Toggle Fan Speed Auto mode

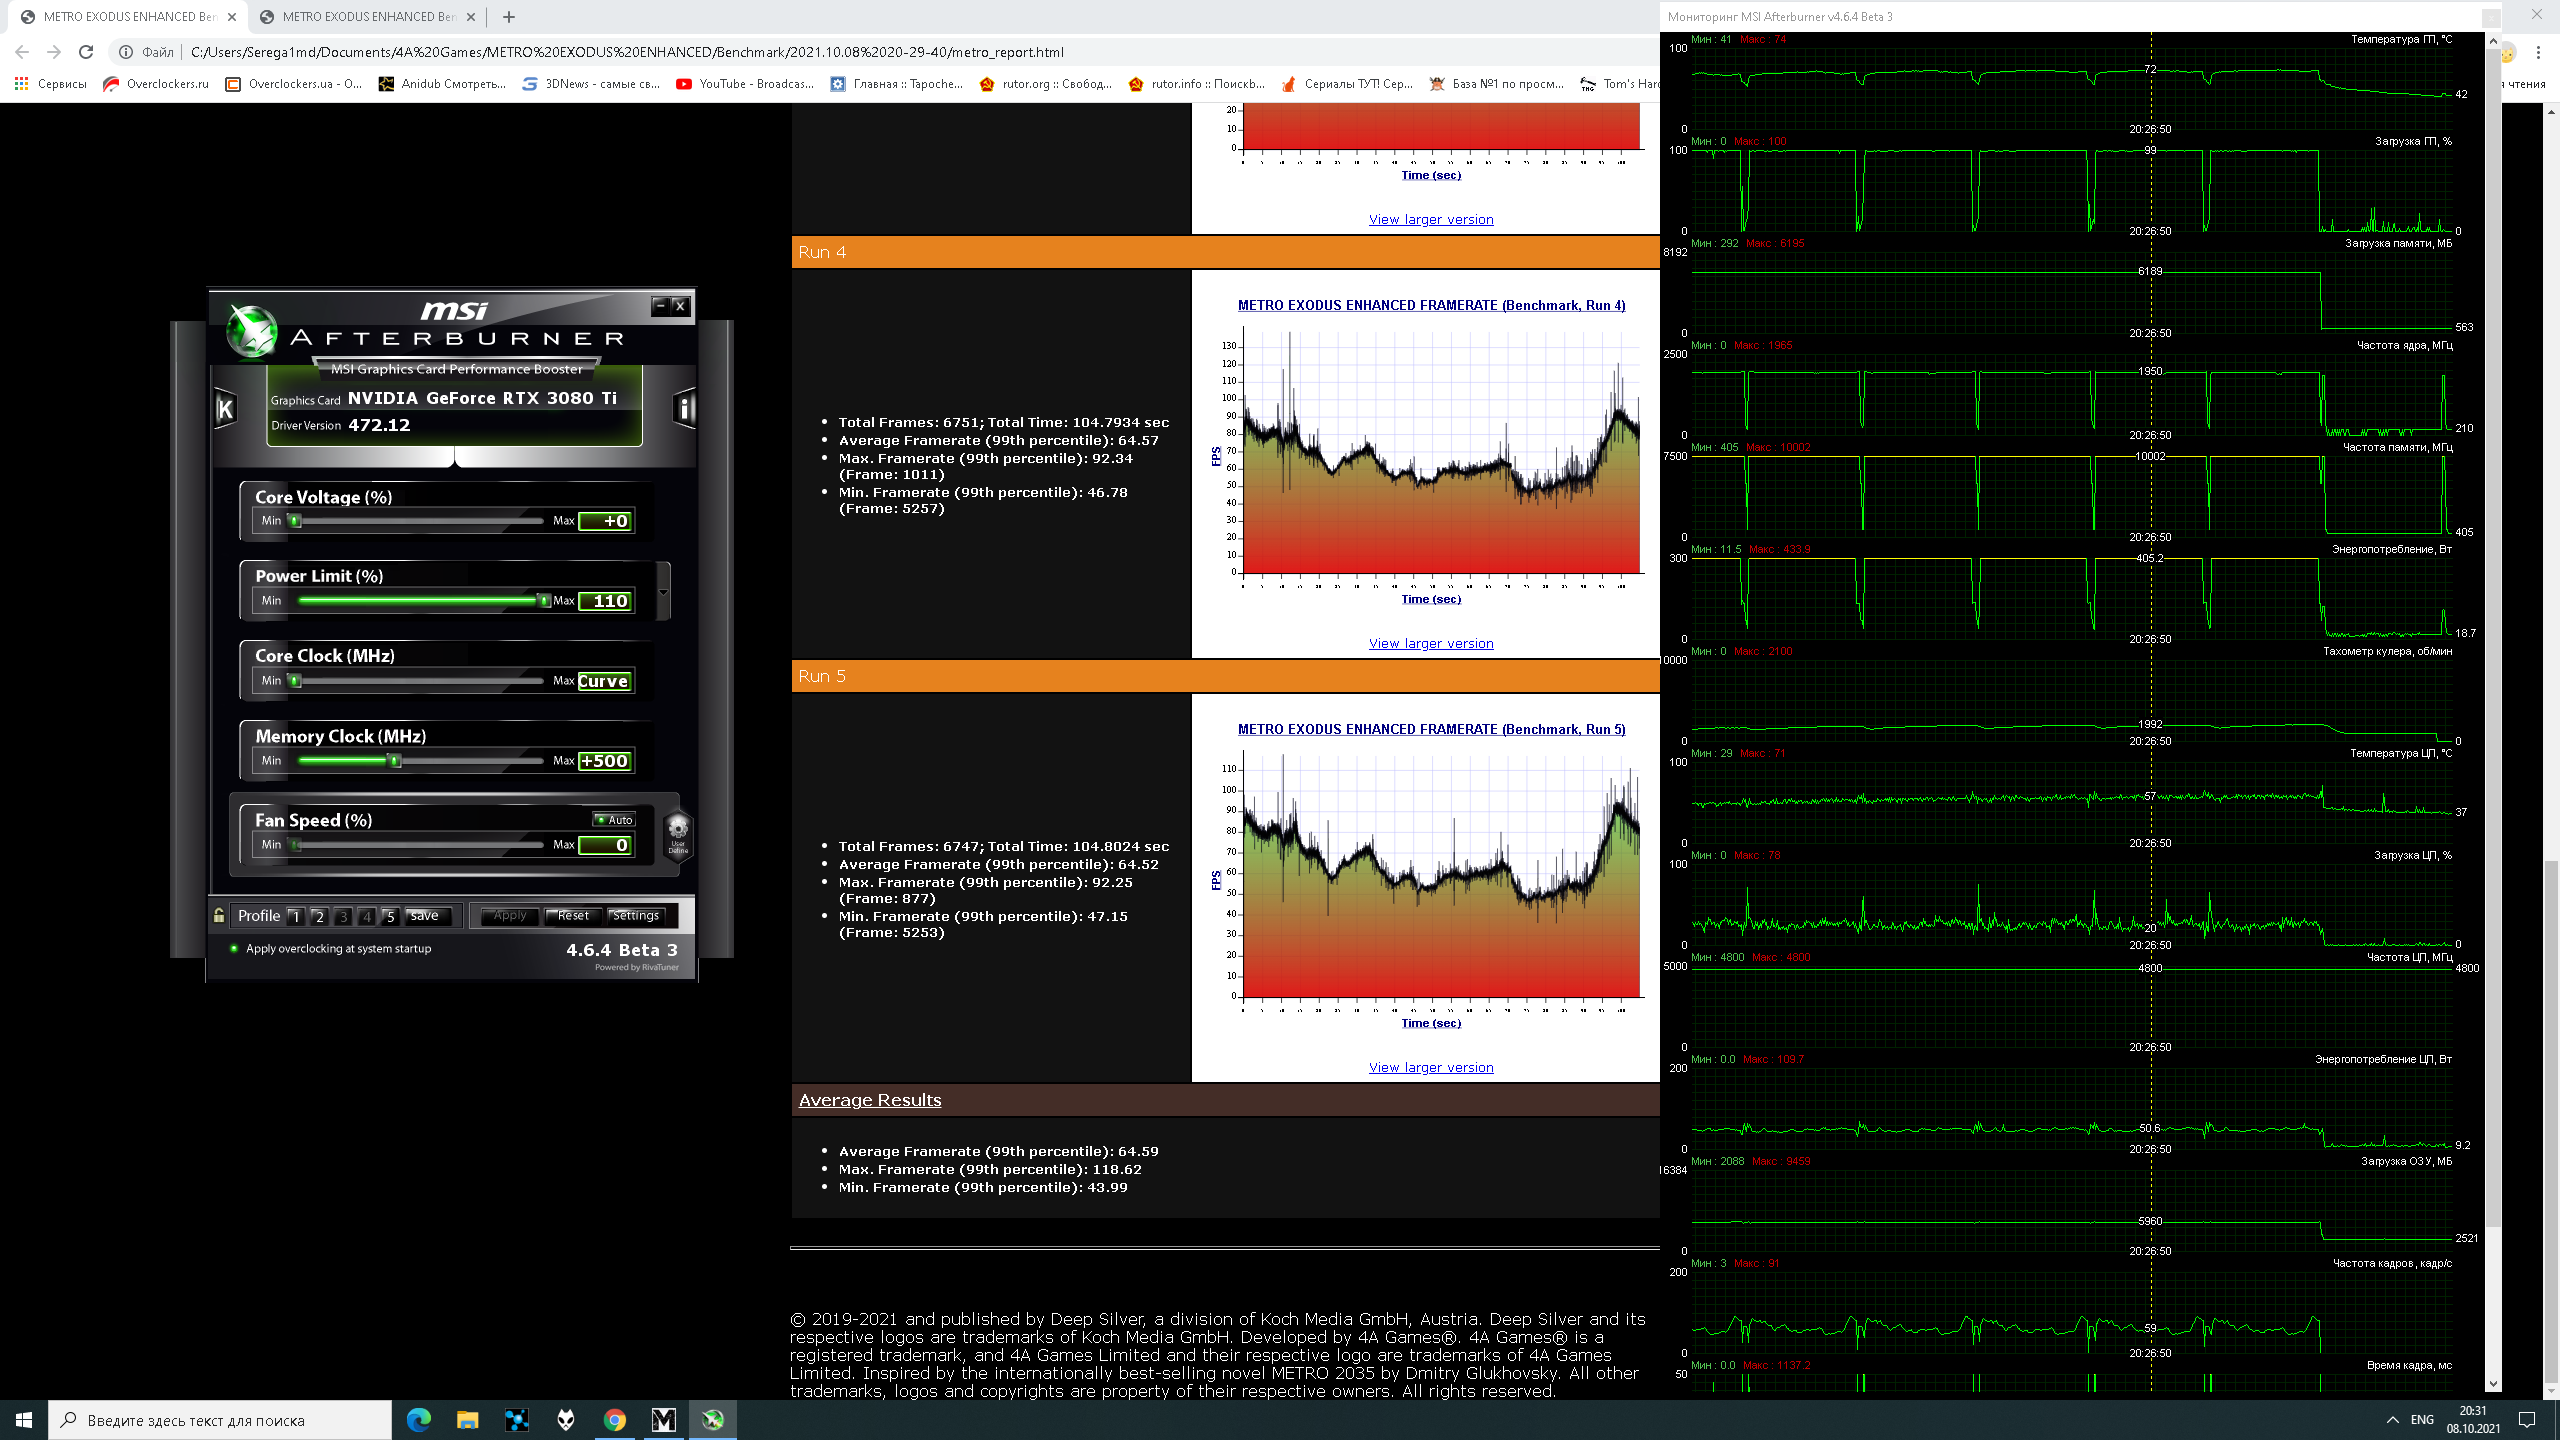click(x=614, y=819)
